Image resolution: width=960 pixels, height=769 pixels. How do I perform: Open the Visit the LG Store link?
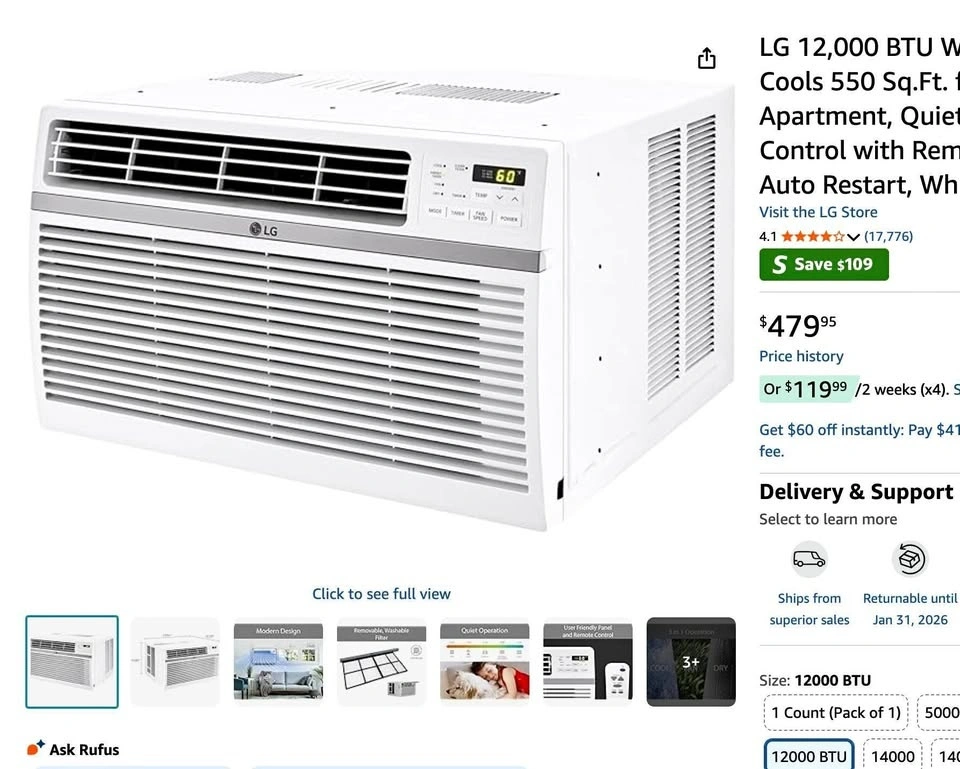818,212
